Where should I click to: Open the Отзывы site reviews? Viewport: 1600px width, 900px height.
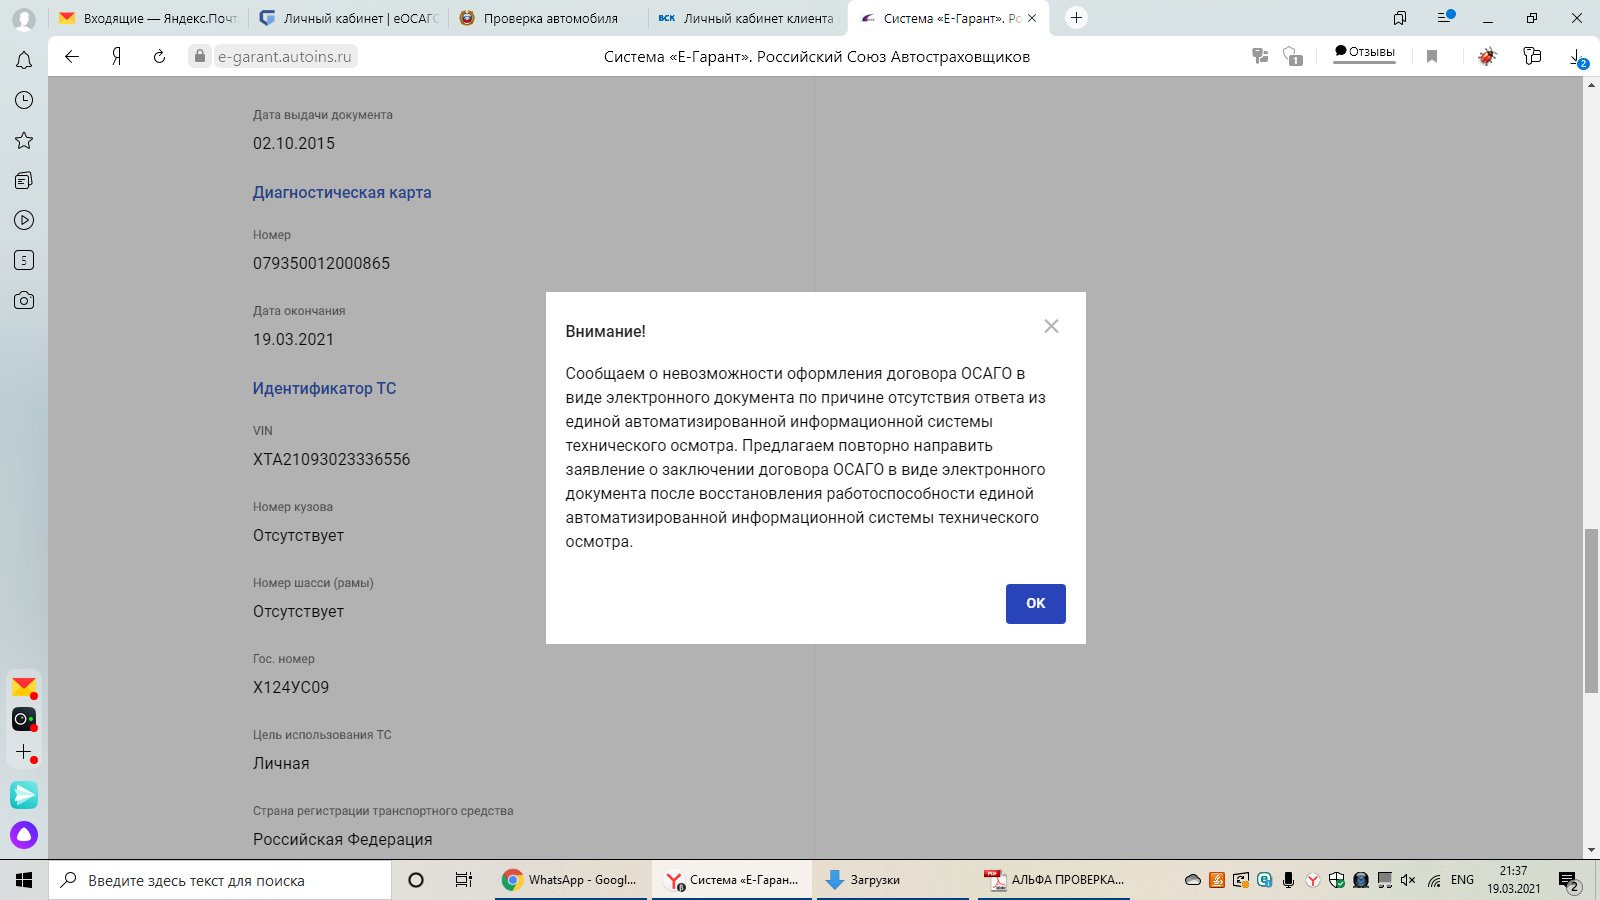pos(1365,52)
